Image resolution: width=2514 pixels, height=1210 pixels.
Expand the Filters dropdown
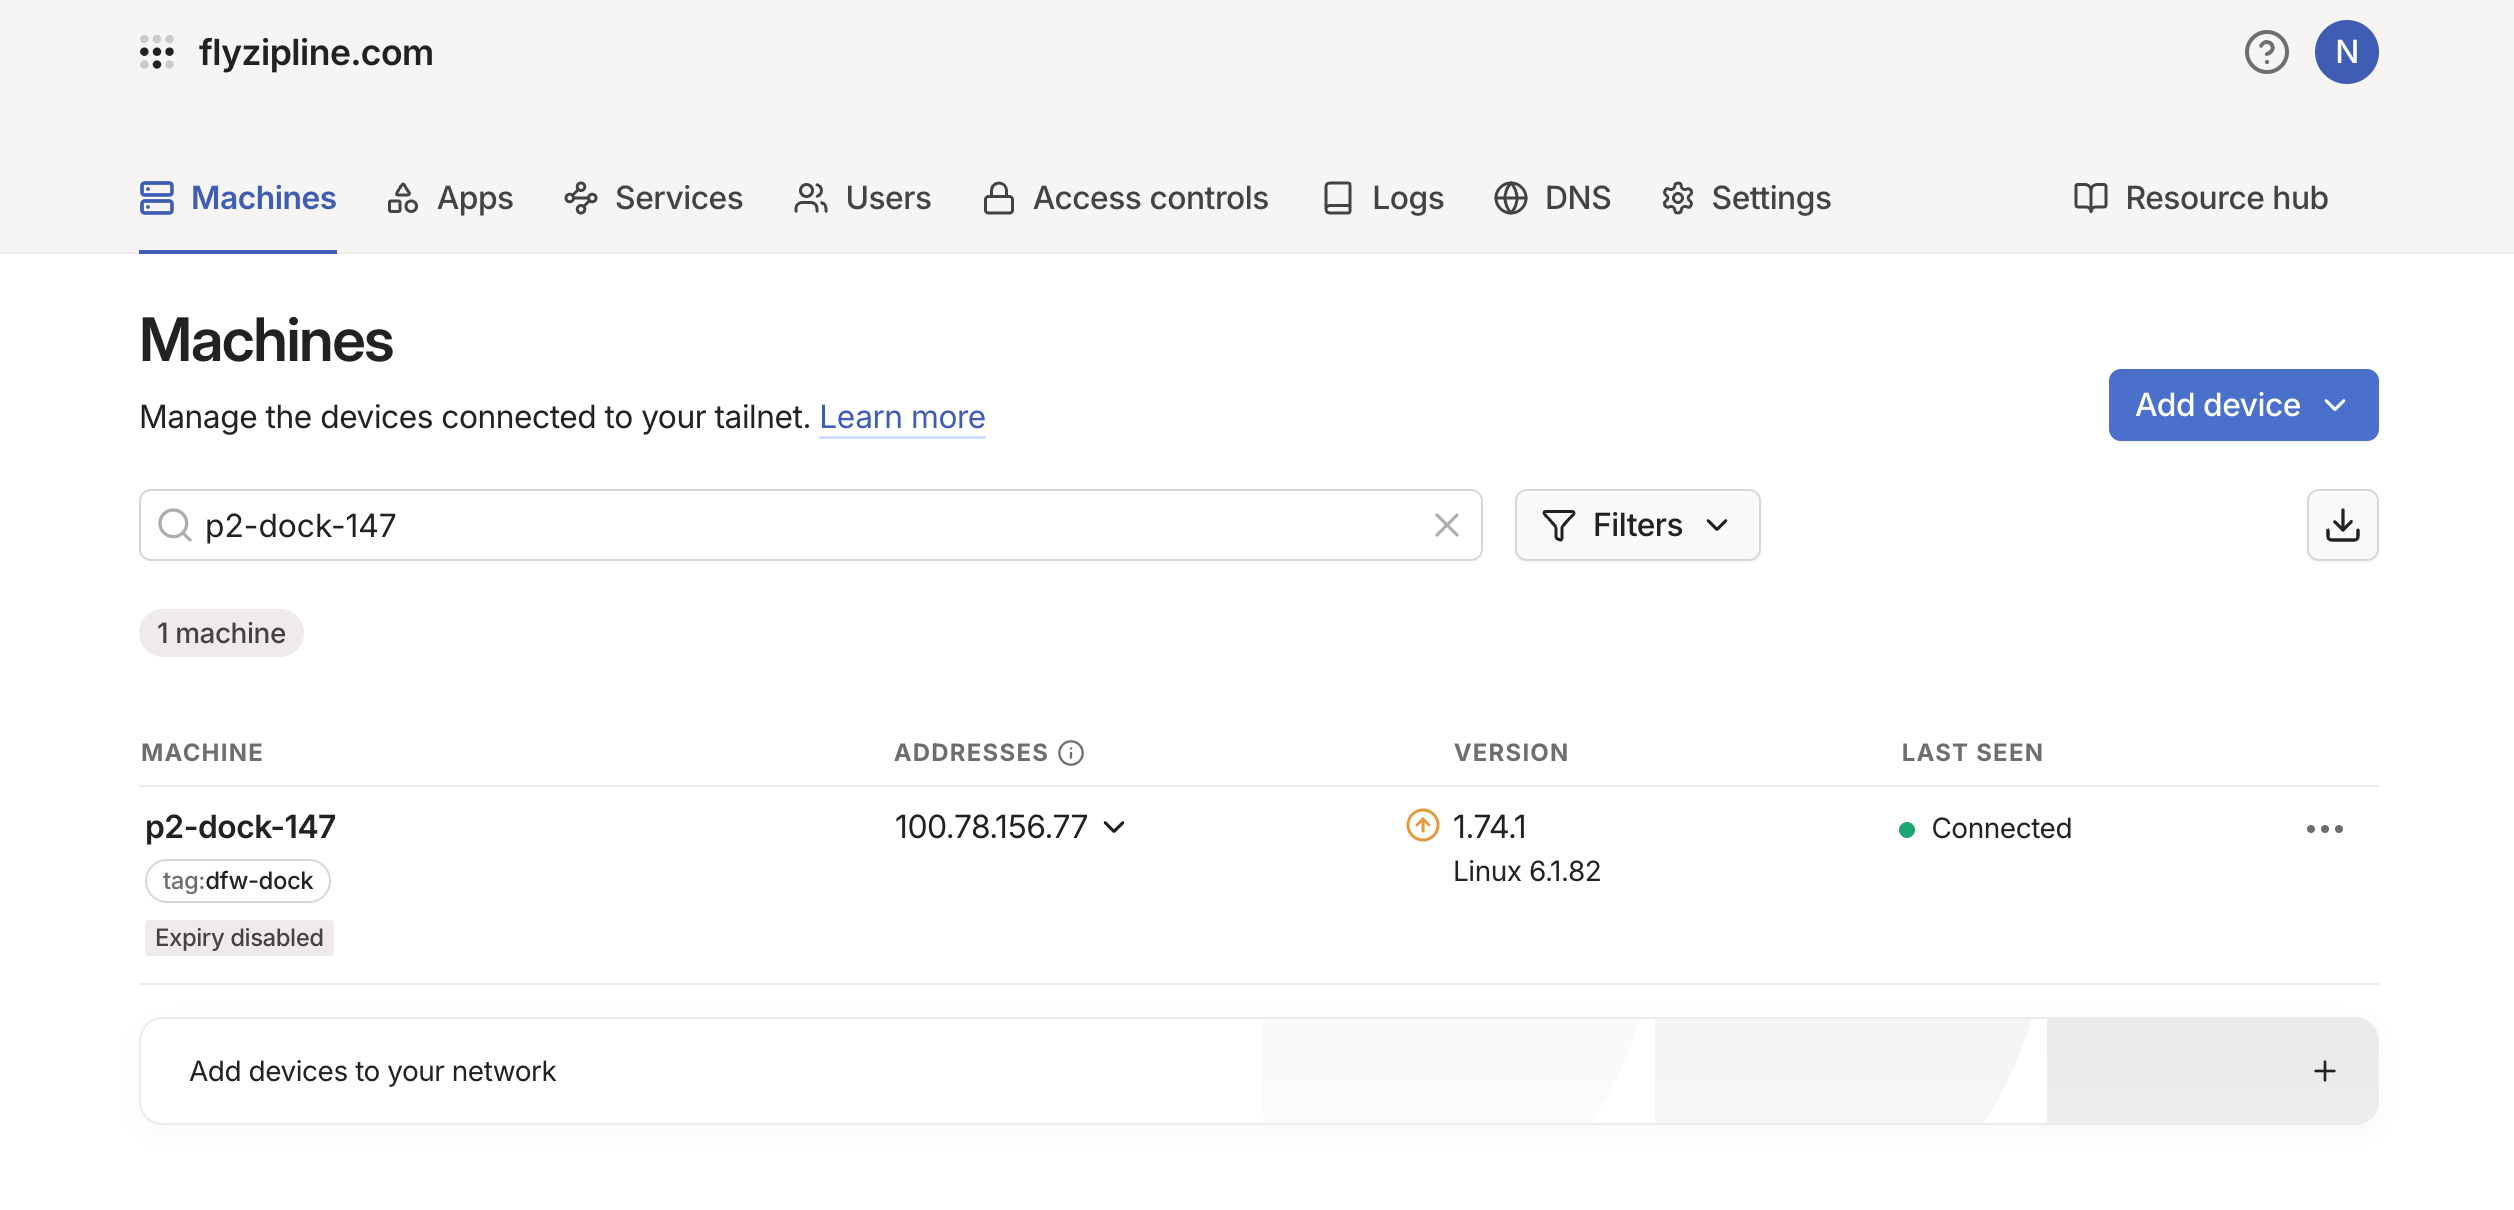[1637, 525]
